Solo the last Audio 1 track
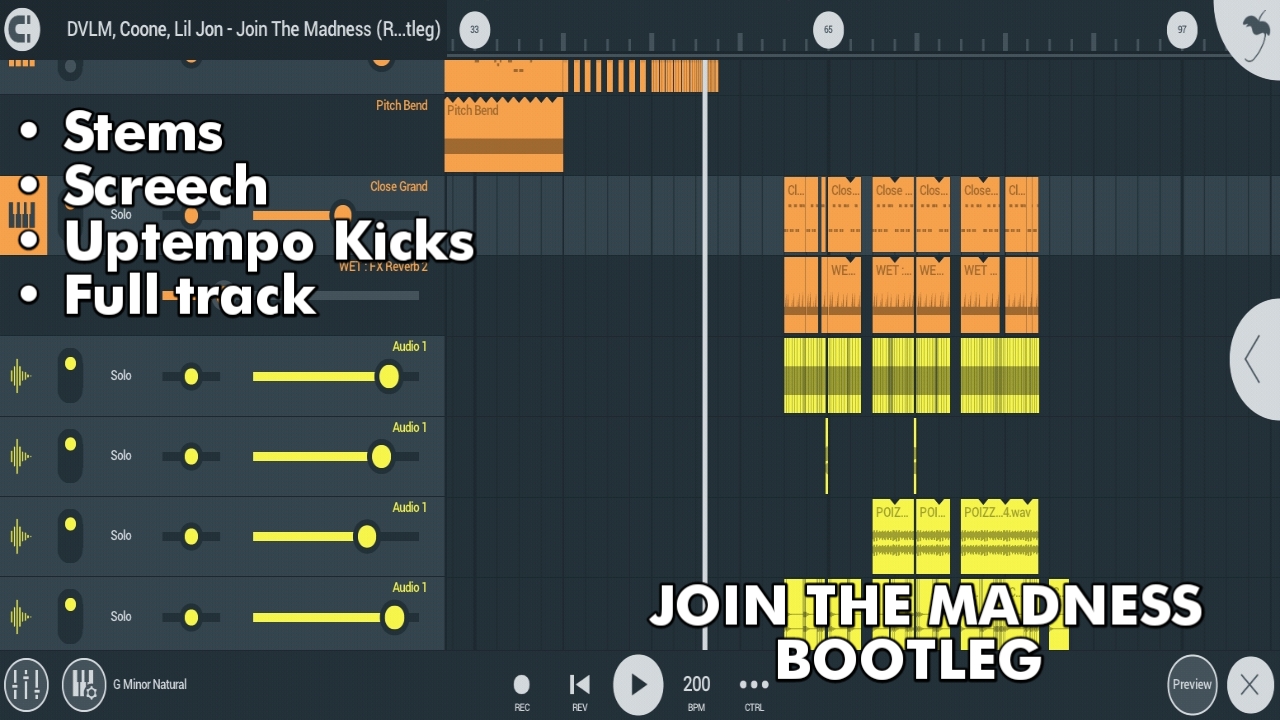The height and width of the screenshot is (720, 1280). coord(121,616)
